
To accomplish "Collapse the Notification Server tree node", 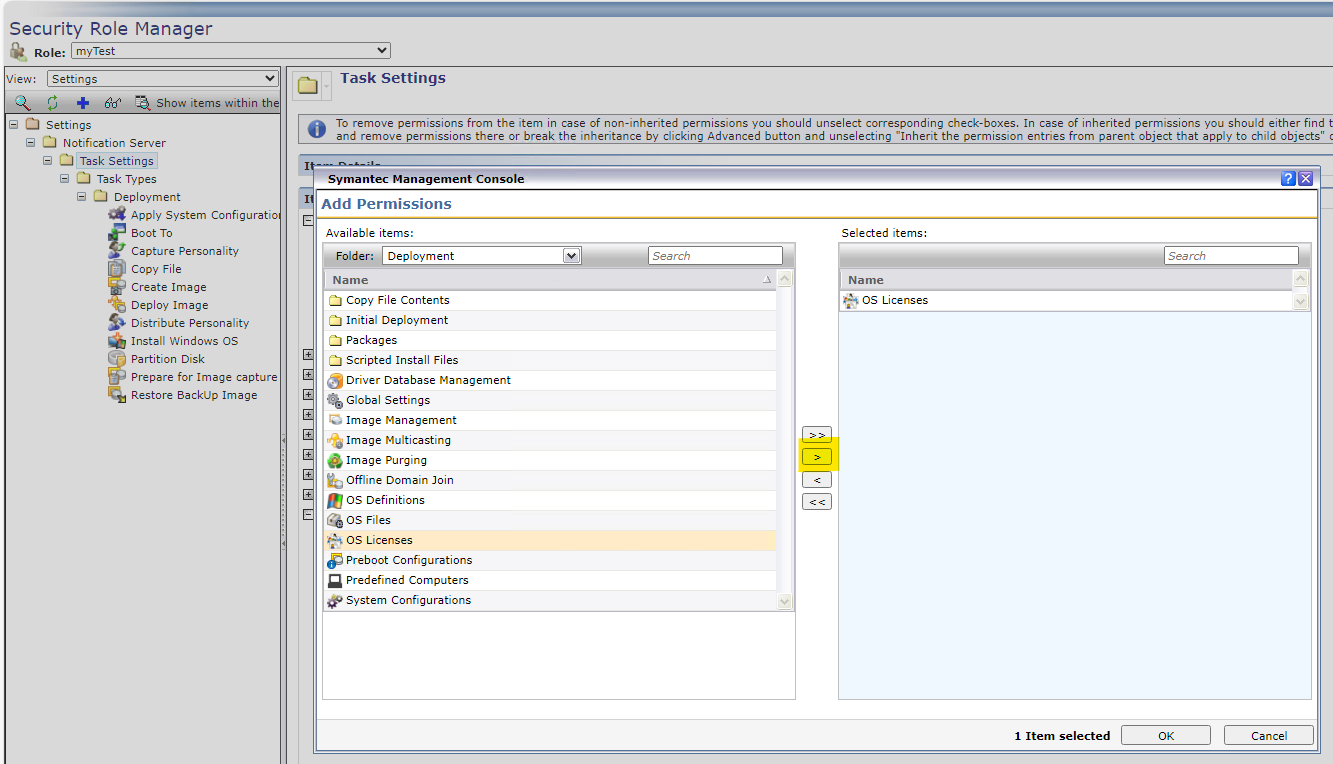I will (31, 143).
